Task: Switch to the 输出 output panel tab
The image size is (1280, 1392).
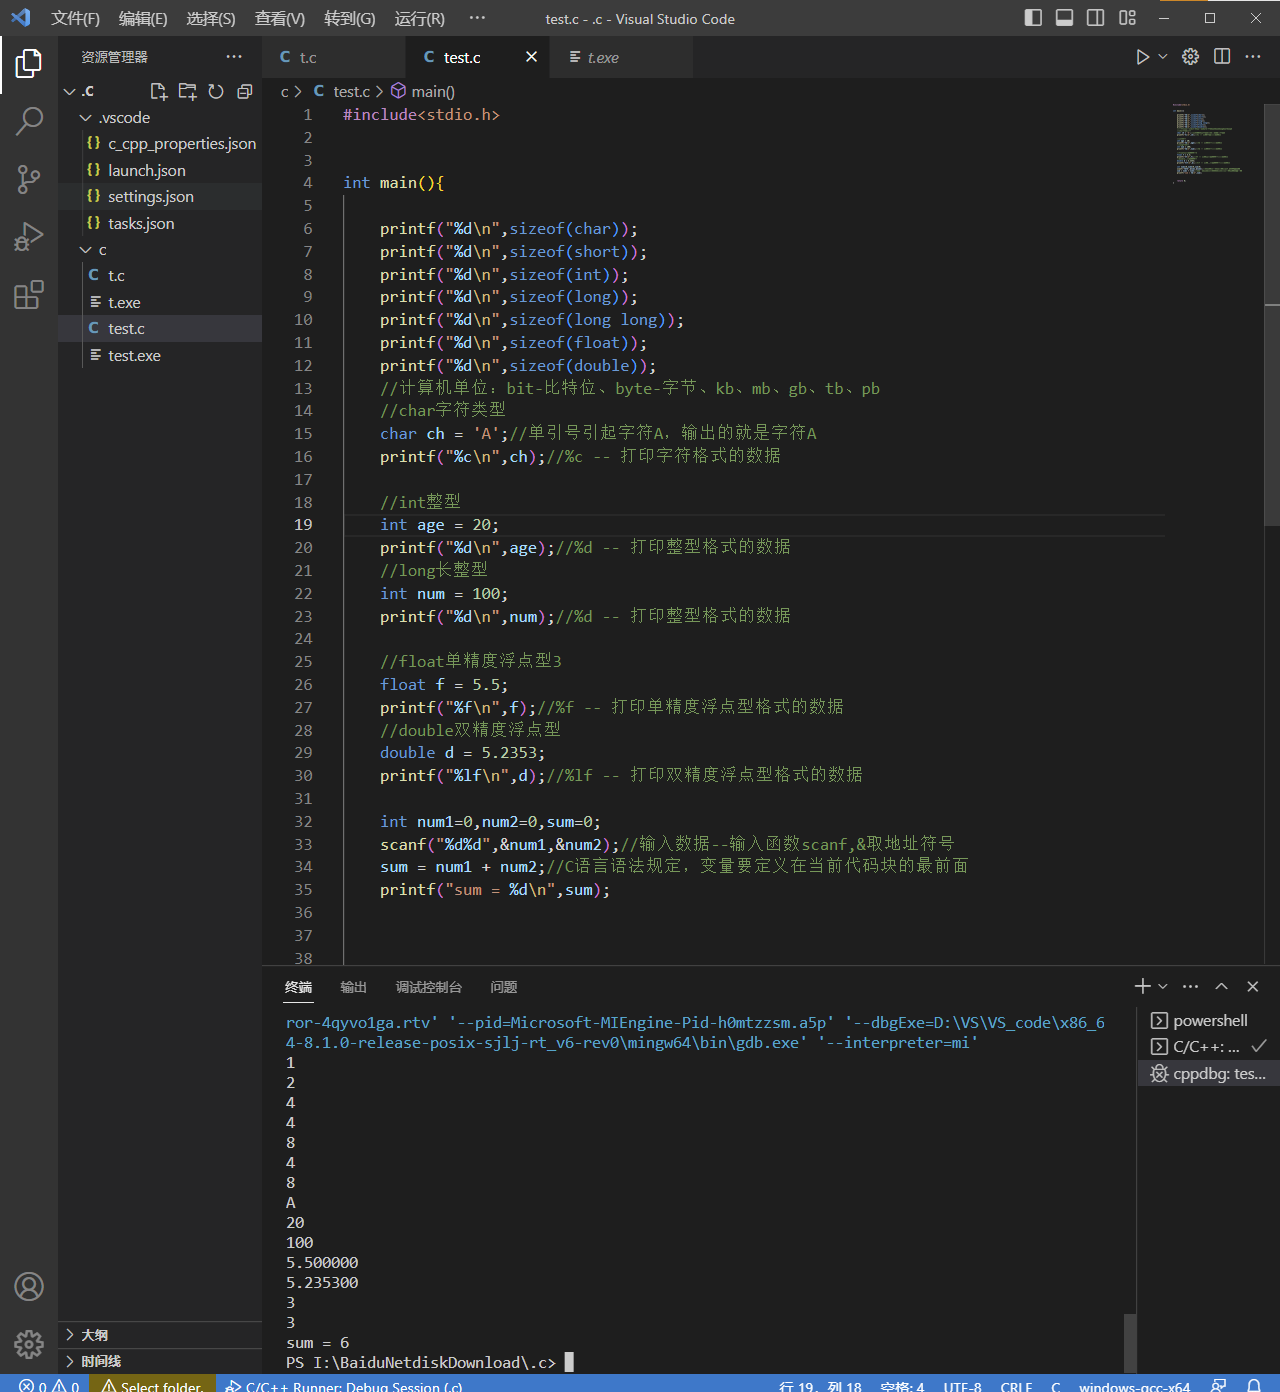Action: tap(353, 987)
